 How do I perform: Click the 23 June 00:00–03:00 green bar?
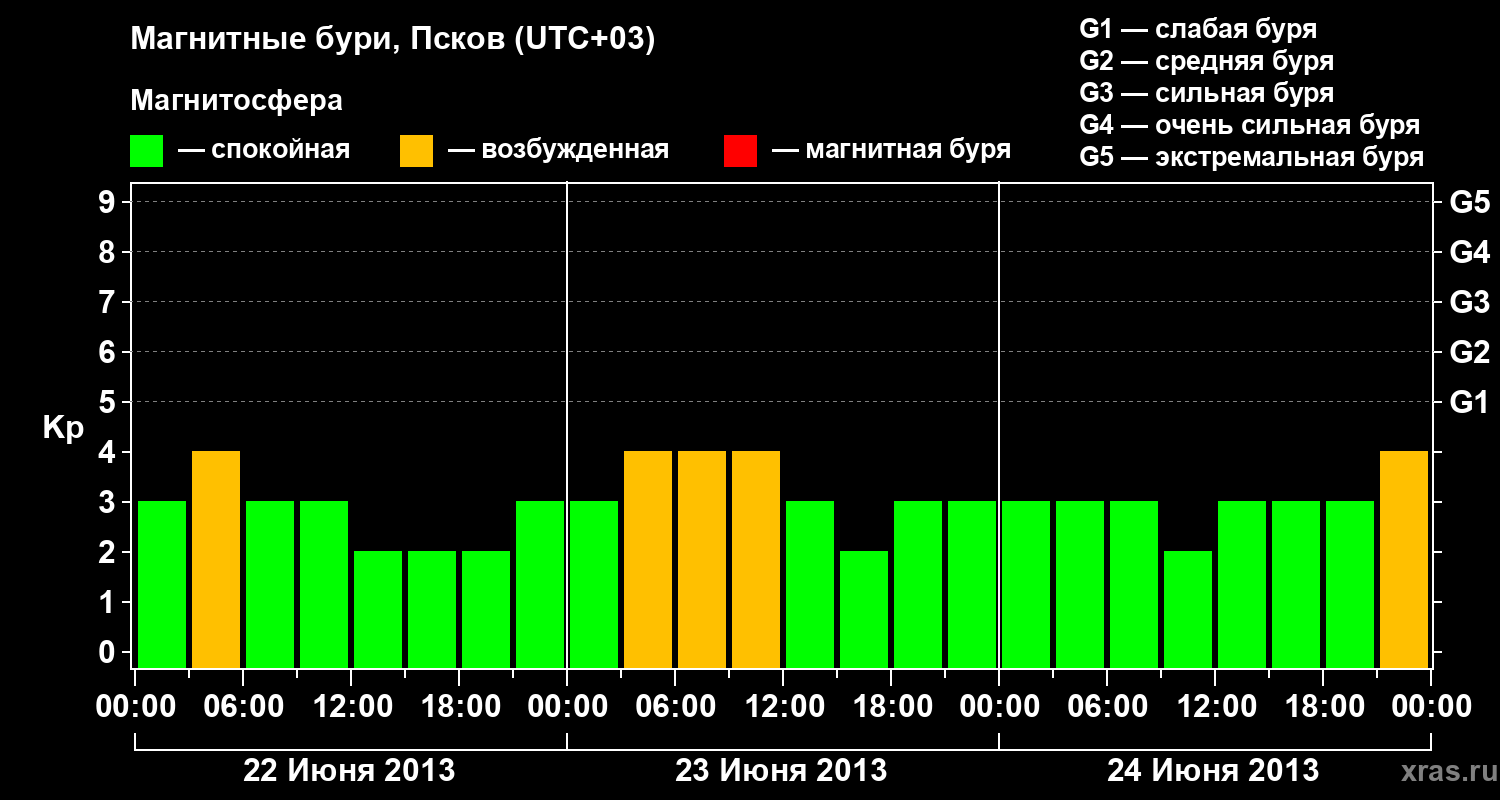pos(594,584)
